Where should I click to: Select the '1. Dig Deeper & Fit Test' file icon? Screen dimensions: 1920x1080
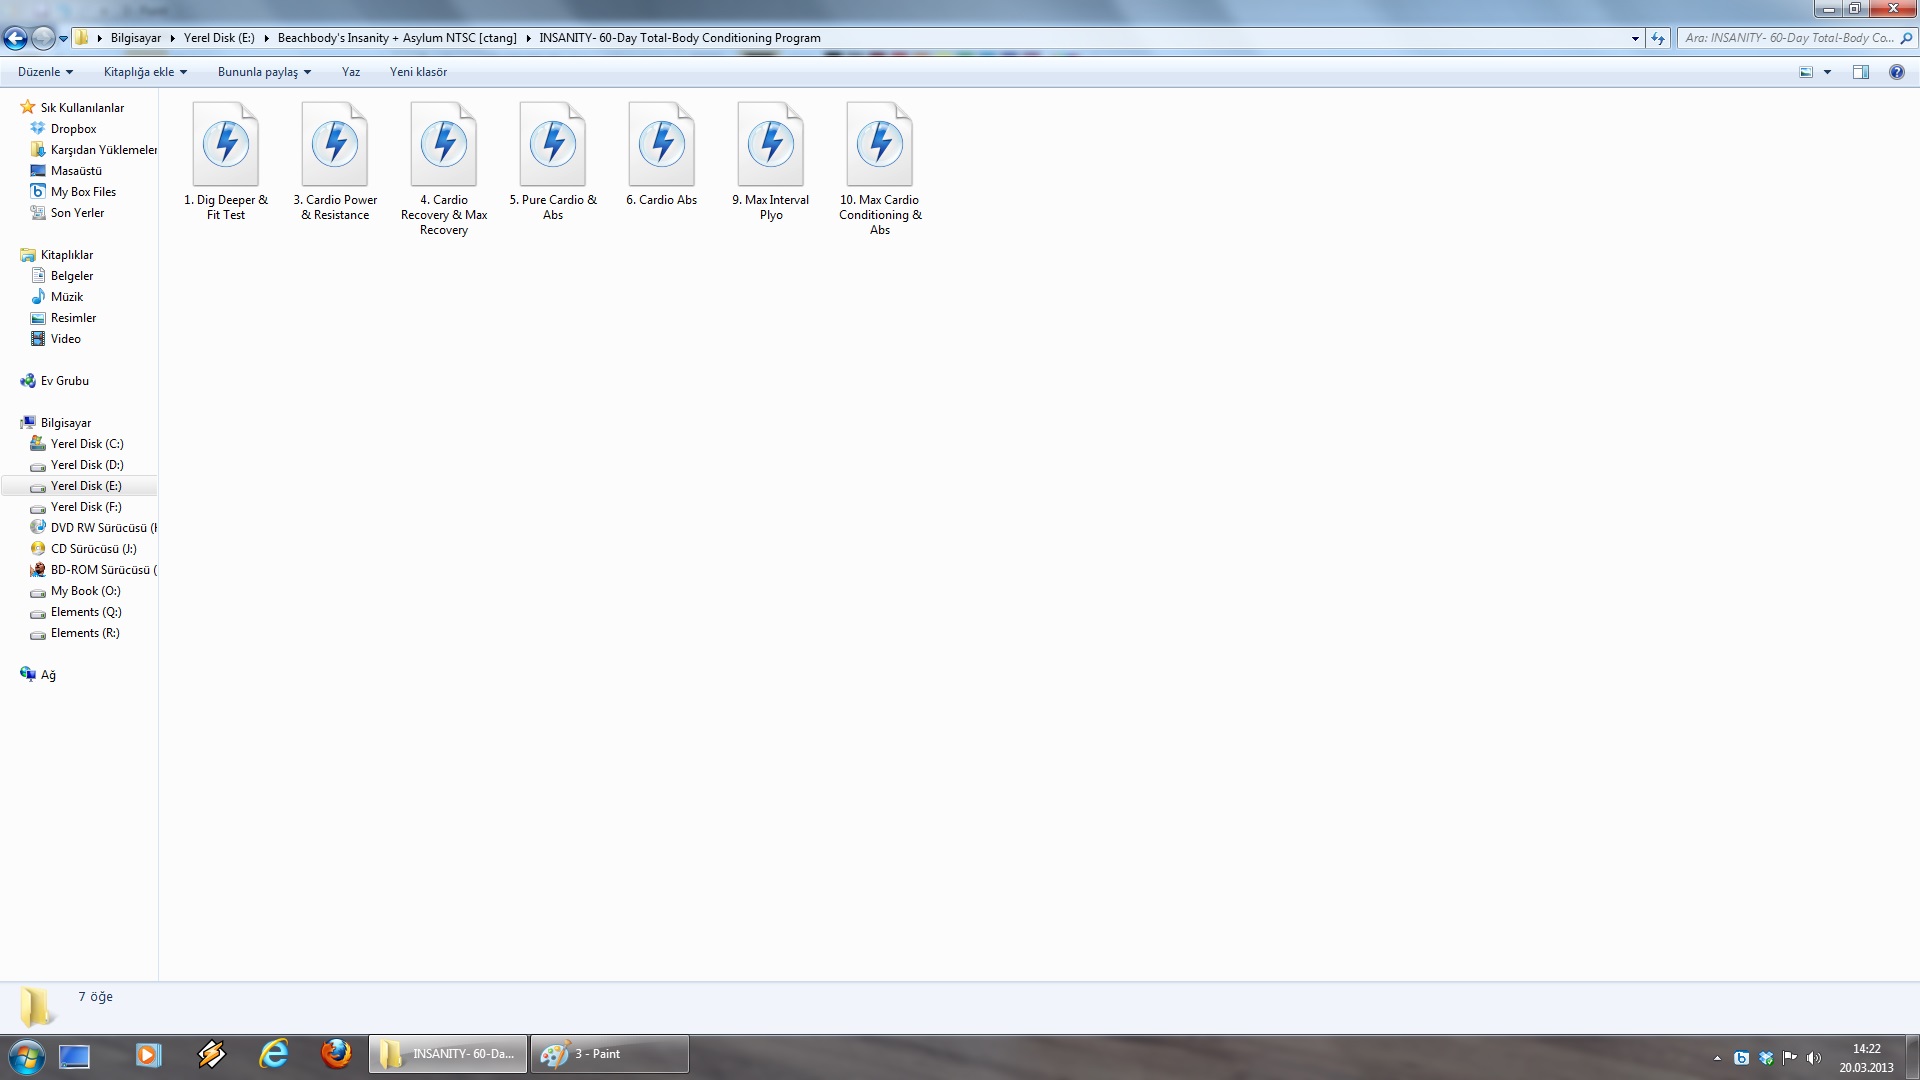click(226, 144)
